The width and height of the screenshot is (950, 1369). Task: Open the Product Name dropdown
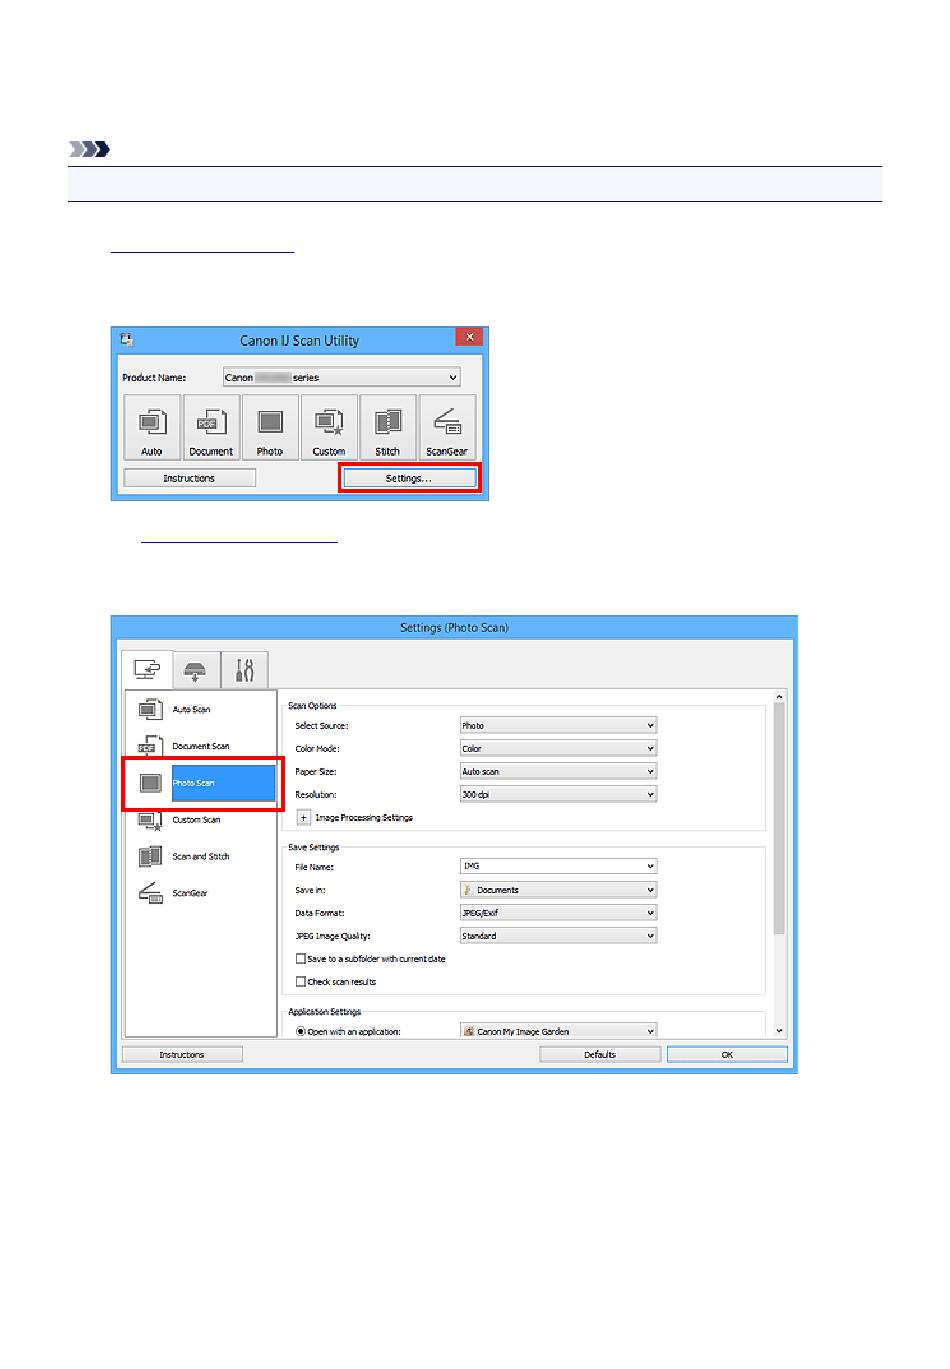341,378
